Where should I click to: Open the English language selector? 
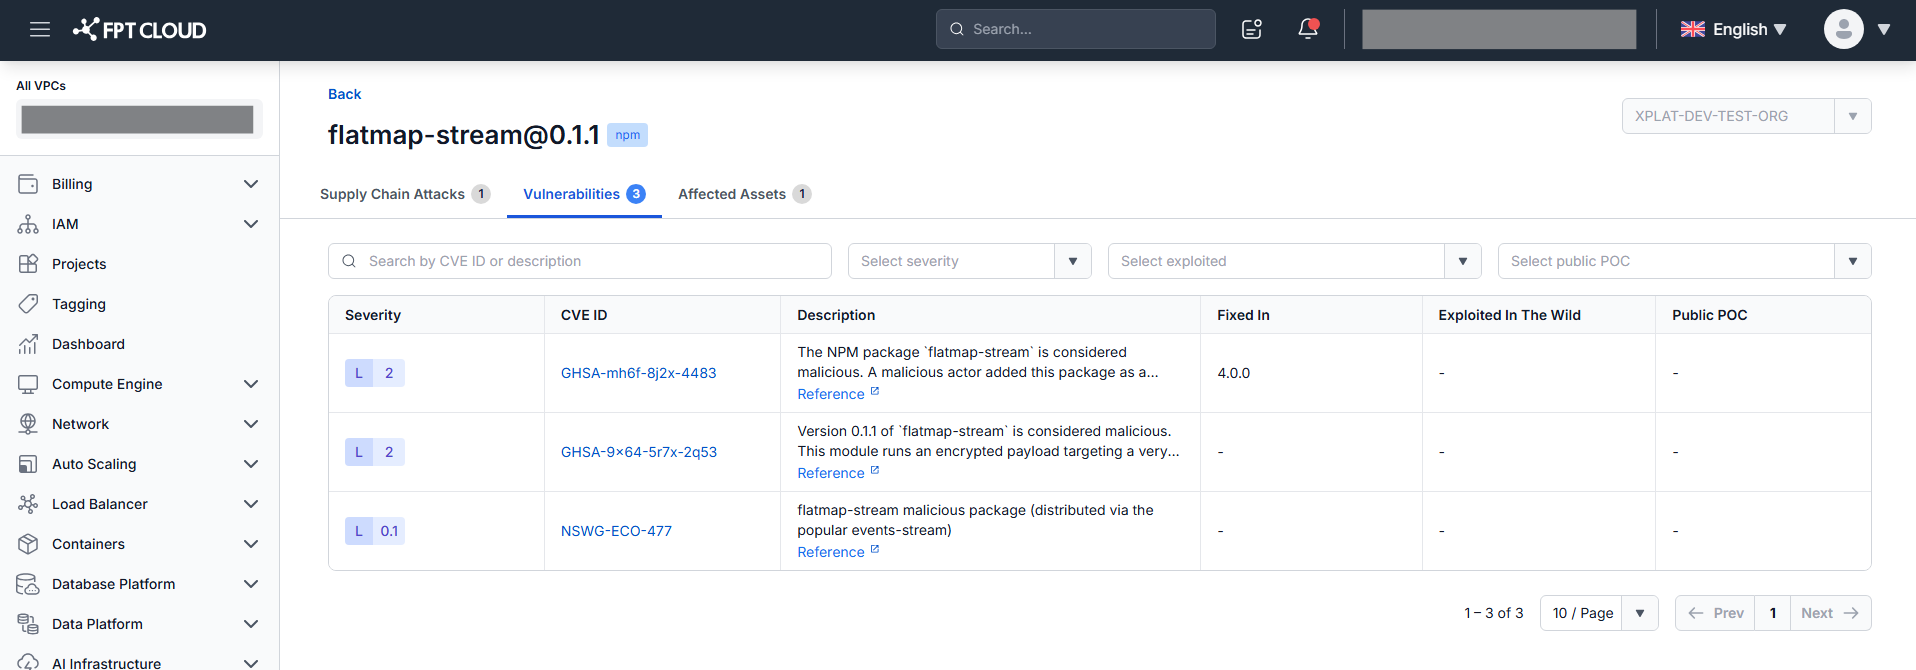point(1734,29)
